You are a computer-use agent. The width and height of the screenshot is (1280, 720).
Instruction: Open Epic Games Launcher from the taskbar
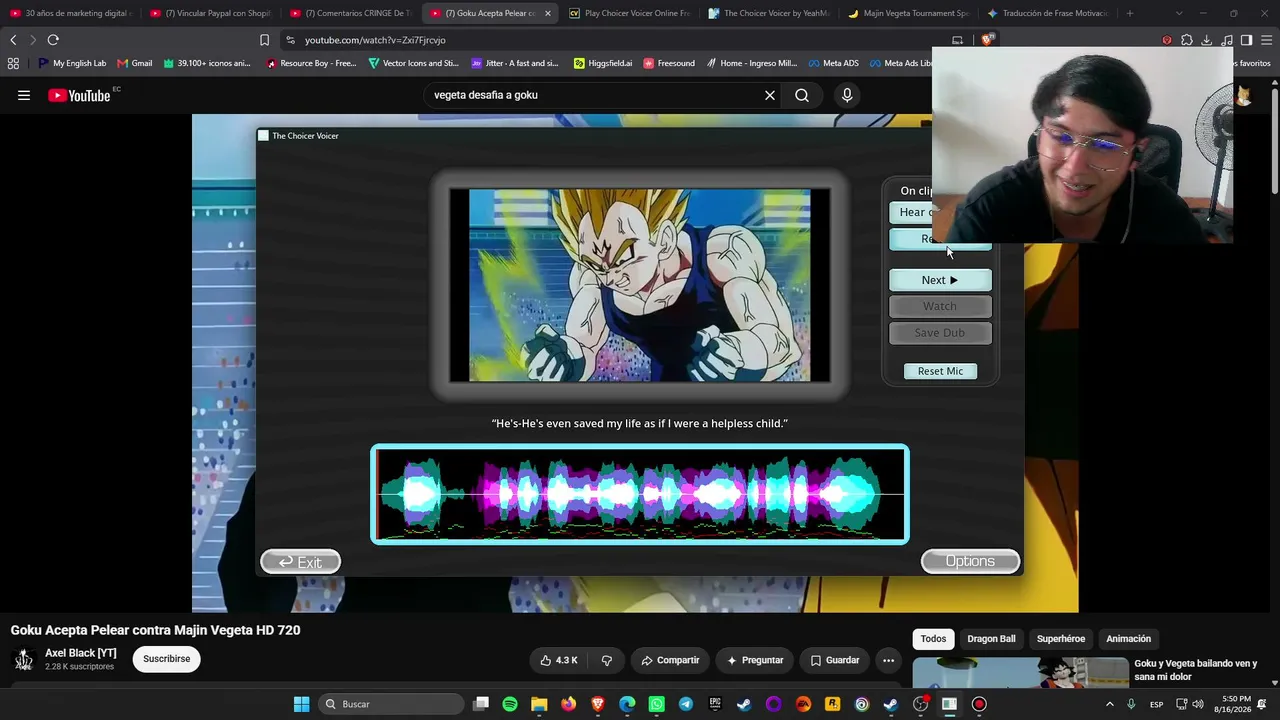coord(715,704)
